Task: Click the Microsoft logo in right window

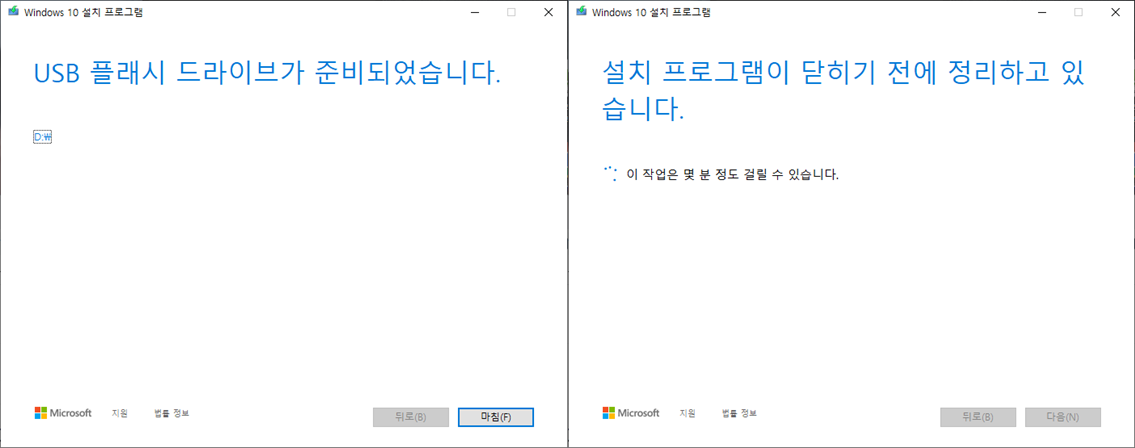Action: coord(630,413)
